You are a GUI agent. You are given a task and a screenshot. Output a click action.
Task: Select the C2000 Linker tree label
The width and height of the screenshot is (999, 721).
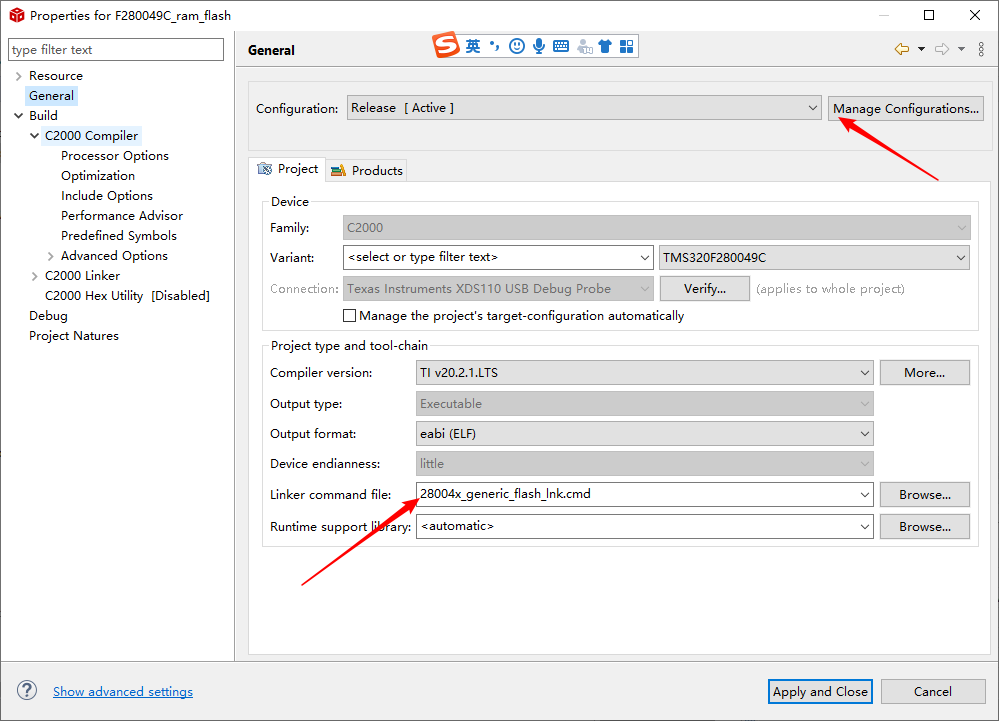tap(82, 276)
